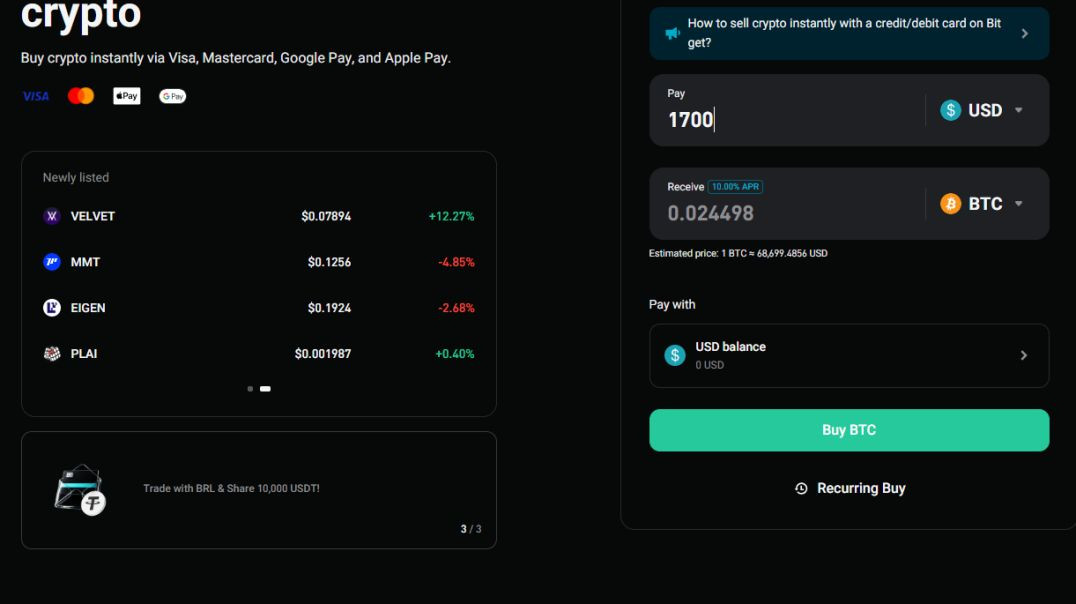Click the Pay with label
The image size is (1076, 604).
[672, 304]
